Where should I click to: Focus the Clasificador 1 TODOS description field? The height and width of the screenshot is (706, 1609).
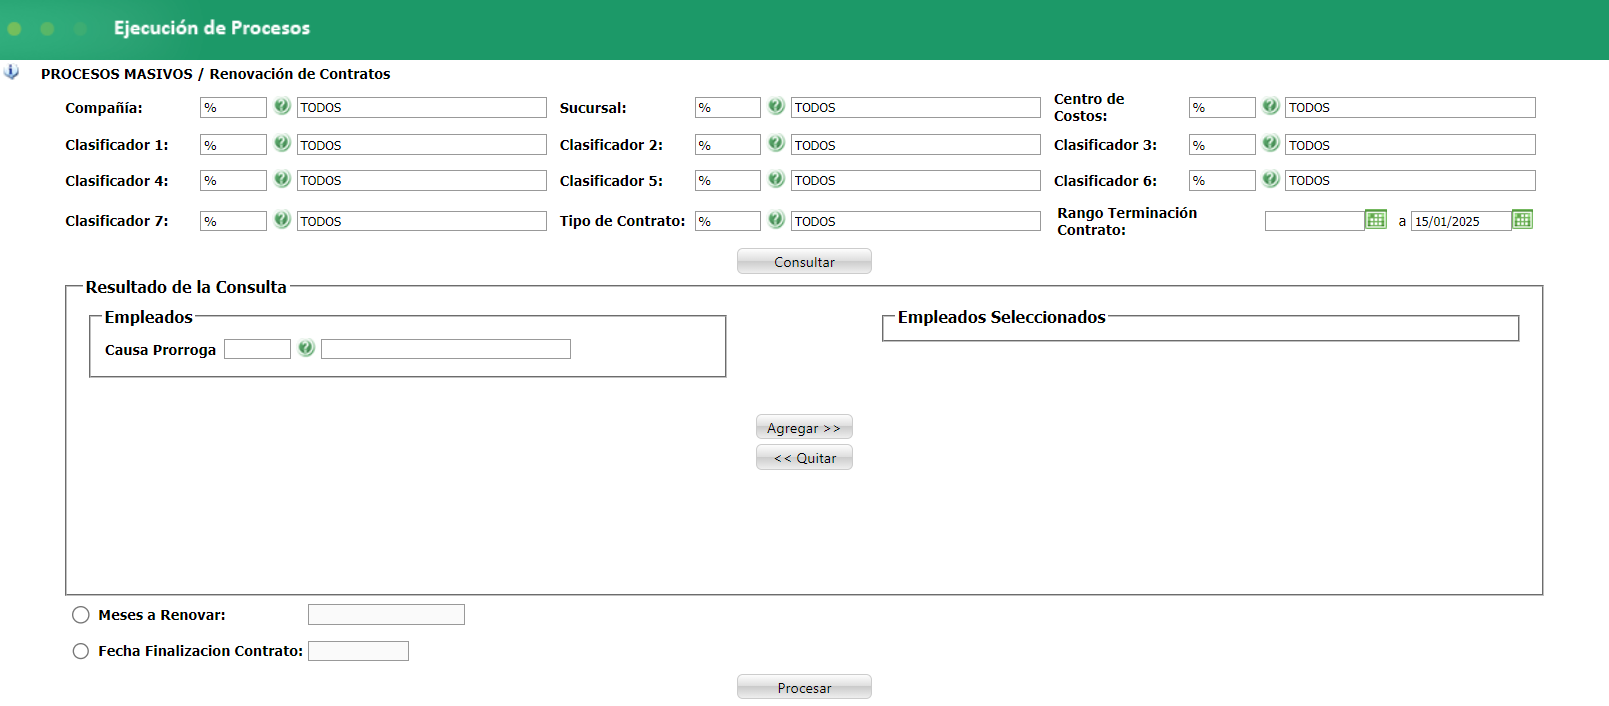click(x=422, y=145)
